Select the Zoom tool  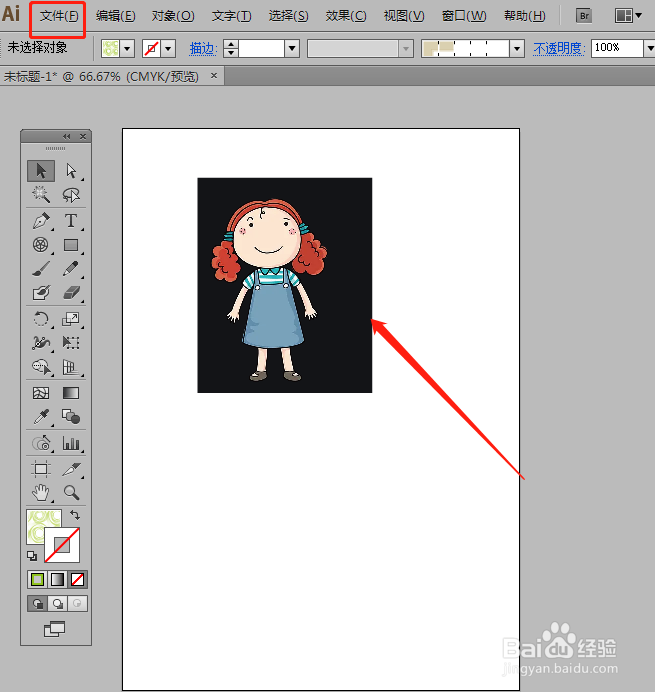[71, 493]
